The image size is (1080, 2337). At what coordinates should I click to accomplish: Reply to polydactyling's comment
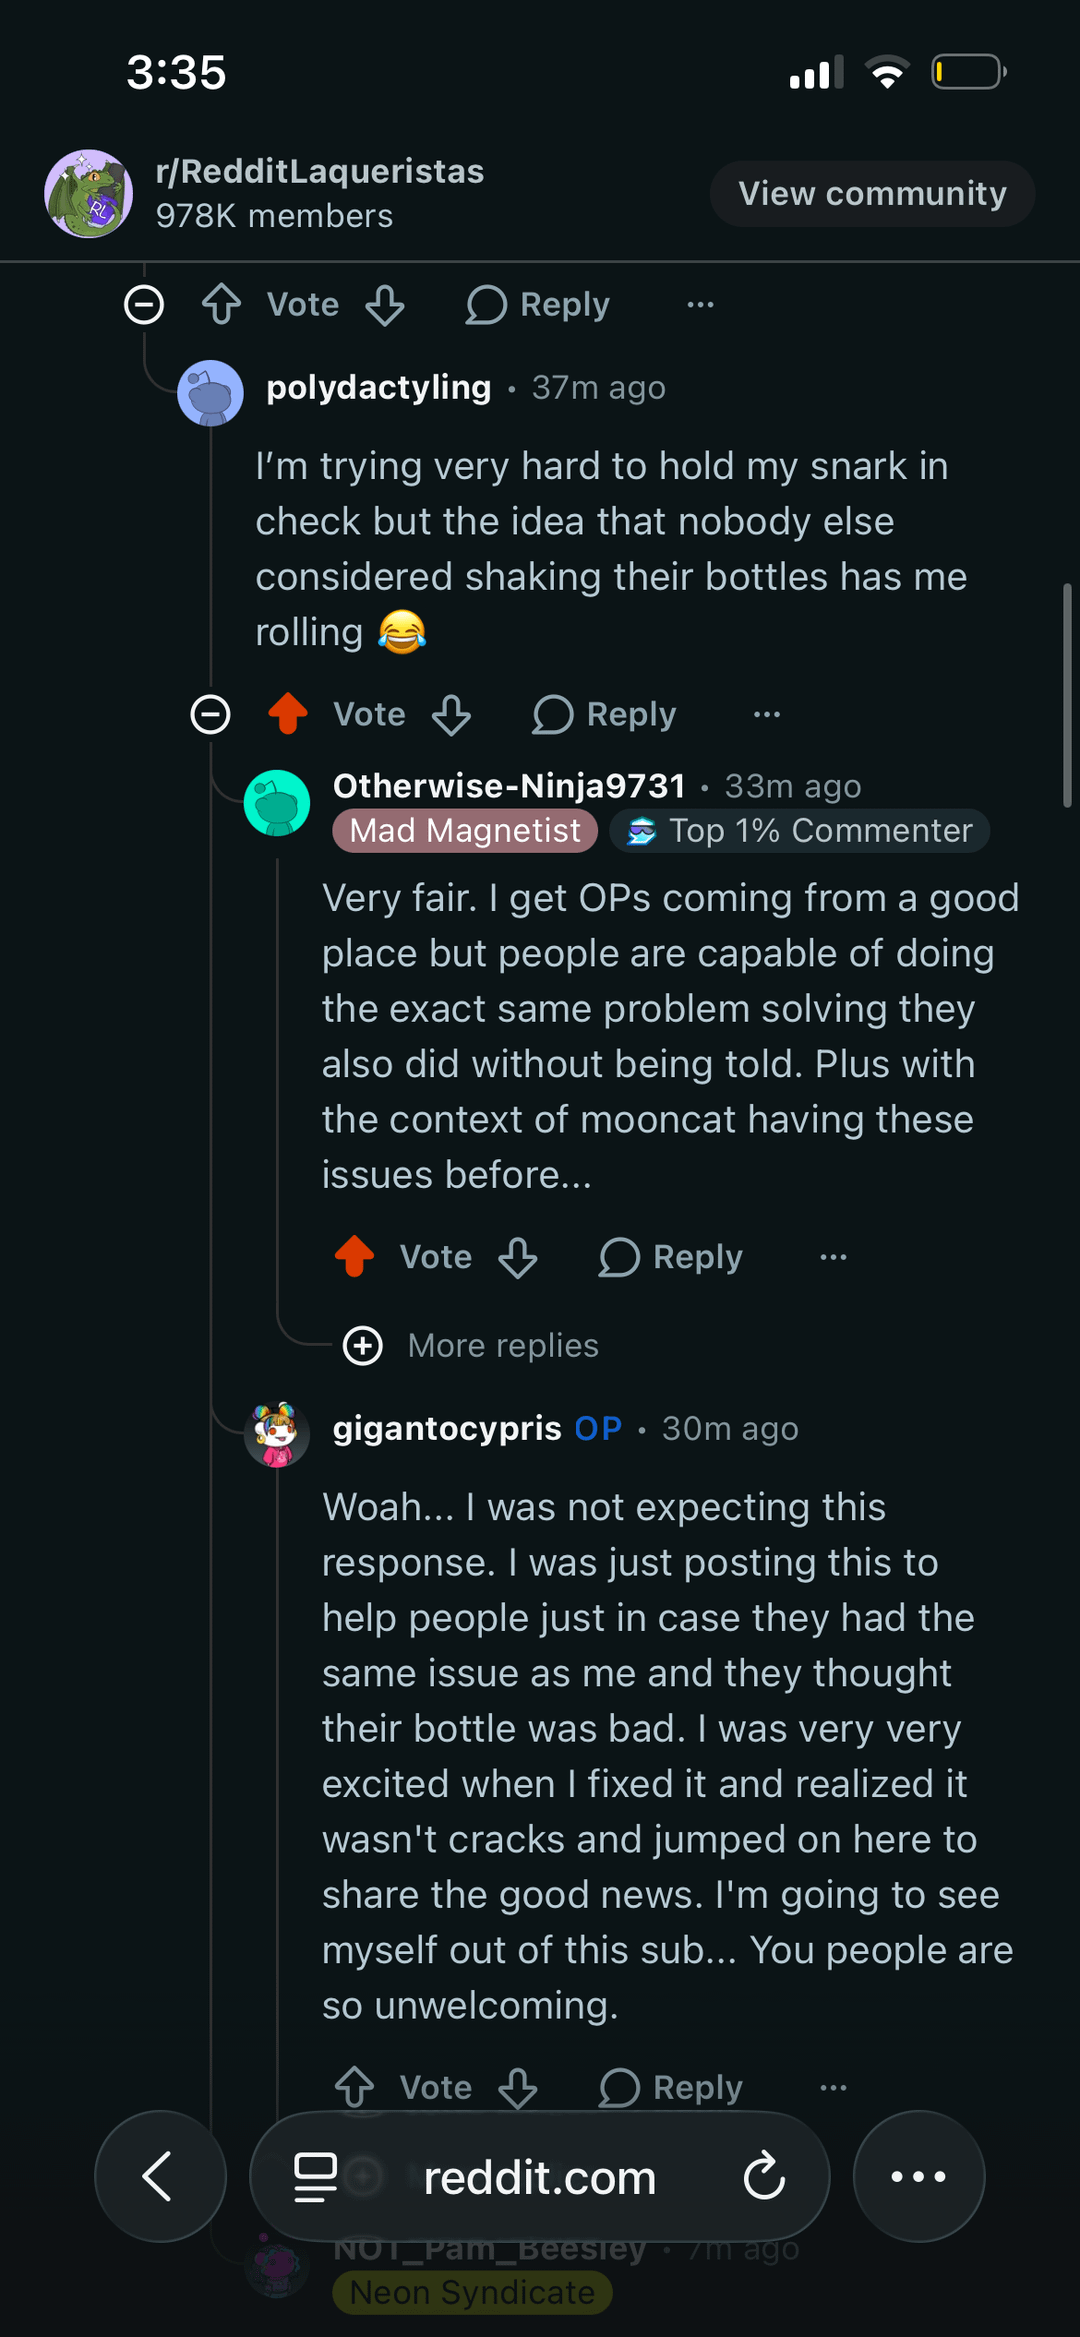click(x=605, y=715)
